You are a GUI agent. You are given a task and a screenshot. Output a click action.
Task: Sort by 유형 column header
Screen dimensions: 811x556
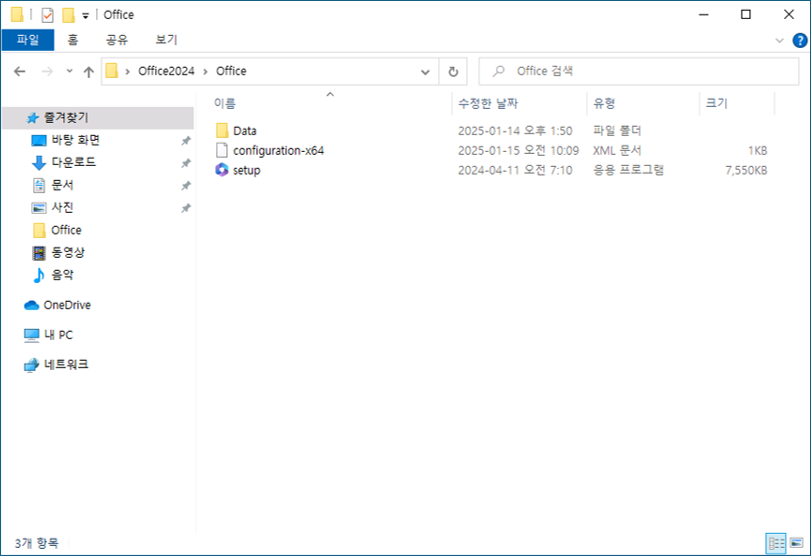click(604, 103)
